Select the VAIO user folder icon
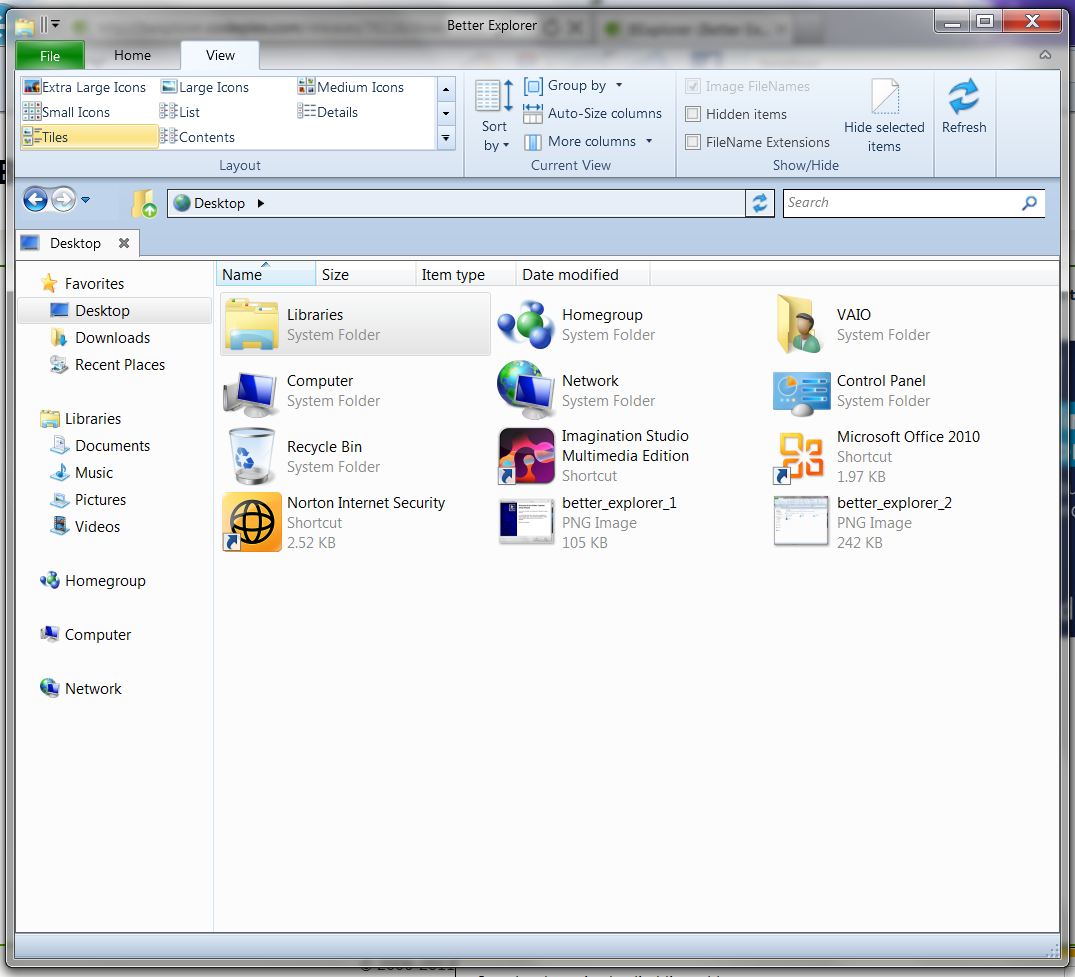Screen dimensions: 1075x977 799,324
